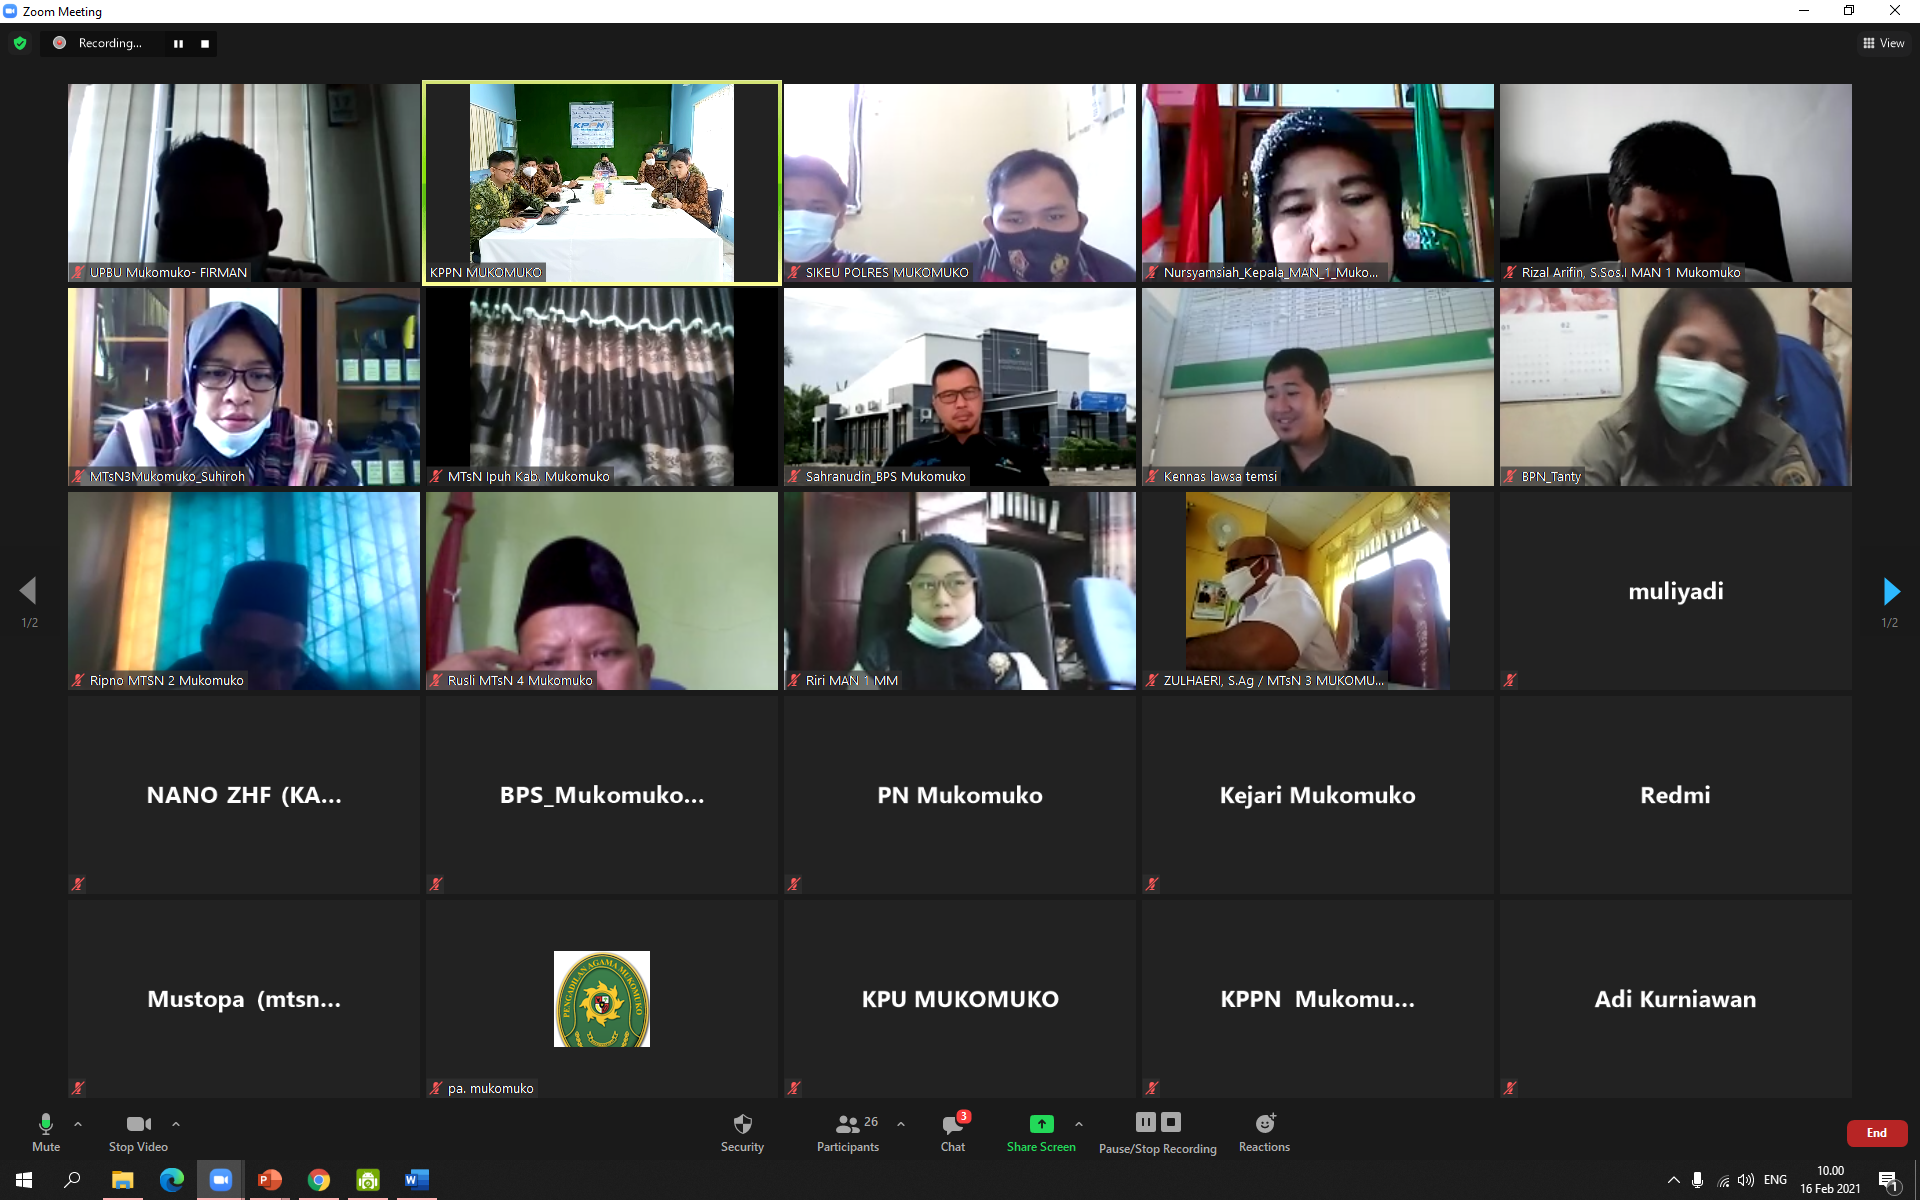The image size is (1920, 1200).
Task: Open network settings tray icon
Action: [x=1723, y=1181]
